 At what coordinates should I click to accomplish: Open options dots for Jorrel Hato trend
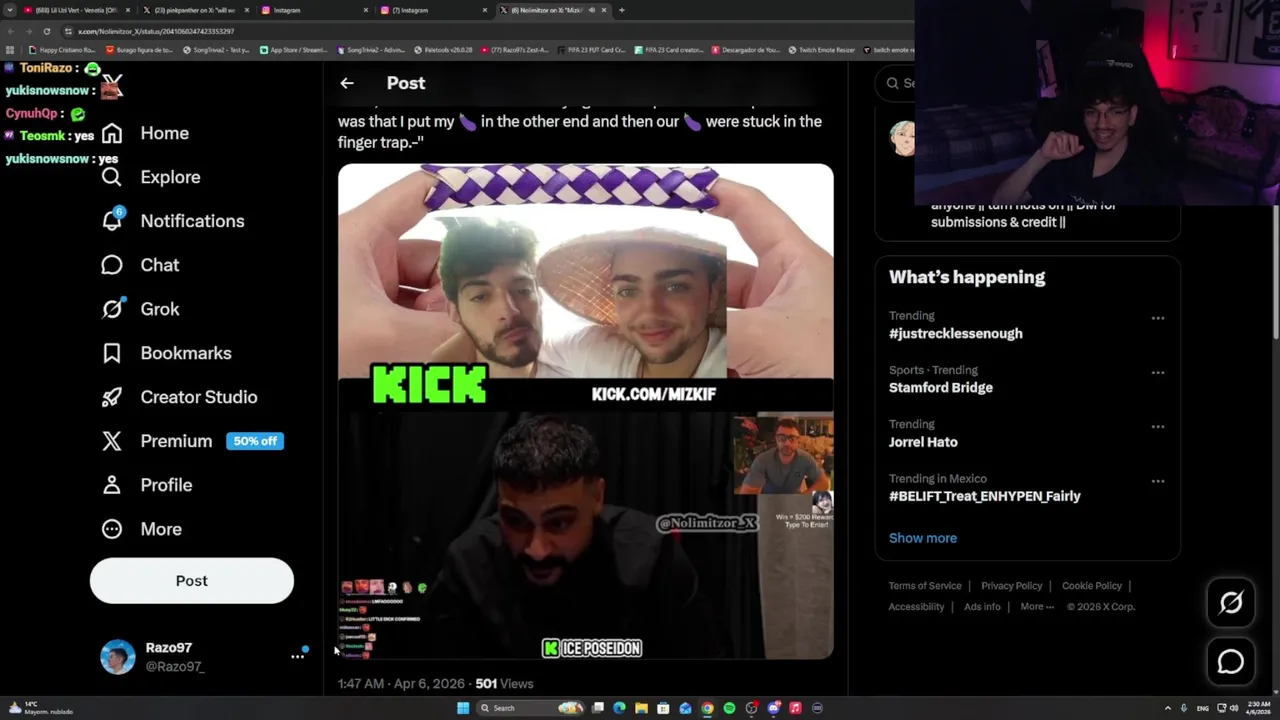pos(1157,426)
